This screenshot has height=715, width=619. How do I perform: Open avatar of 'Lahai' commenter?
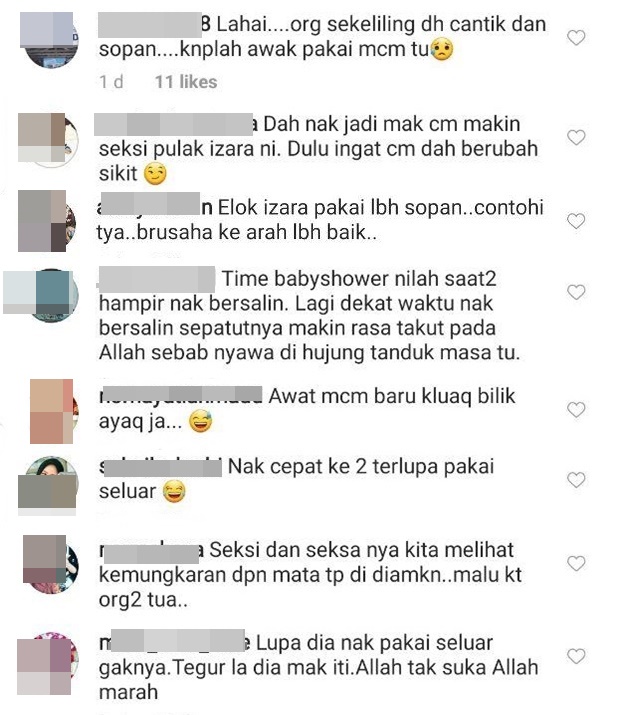[x=49, y=40]
